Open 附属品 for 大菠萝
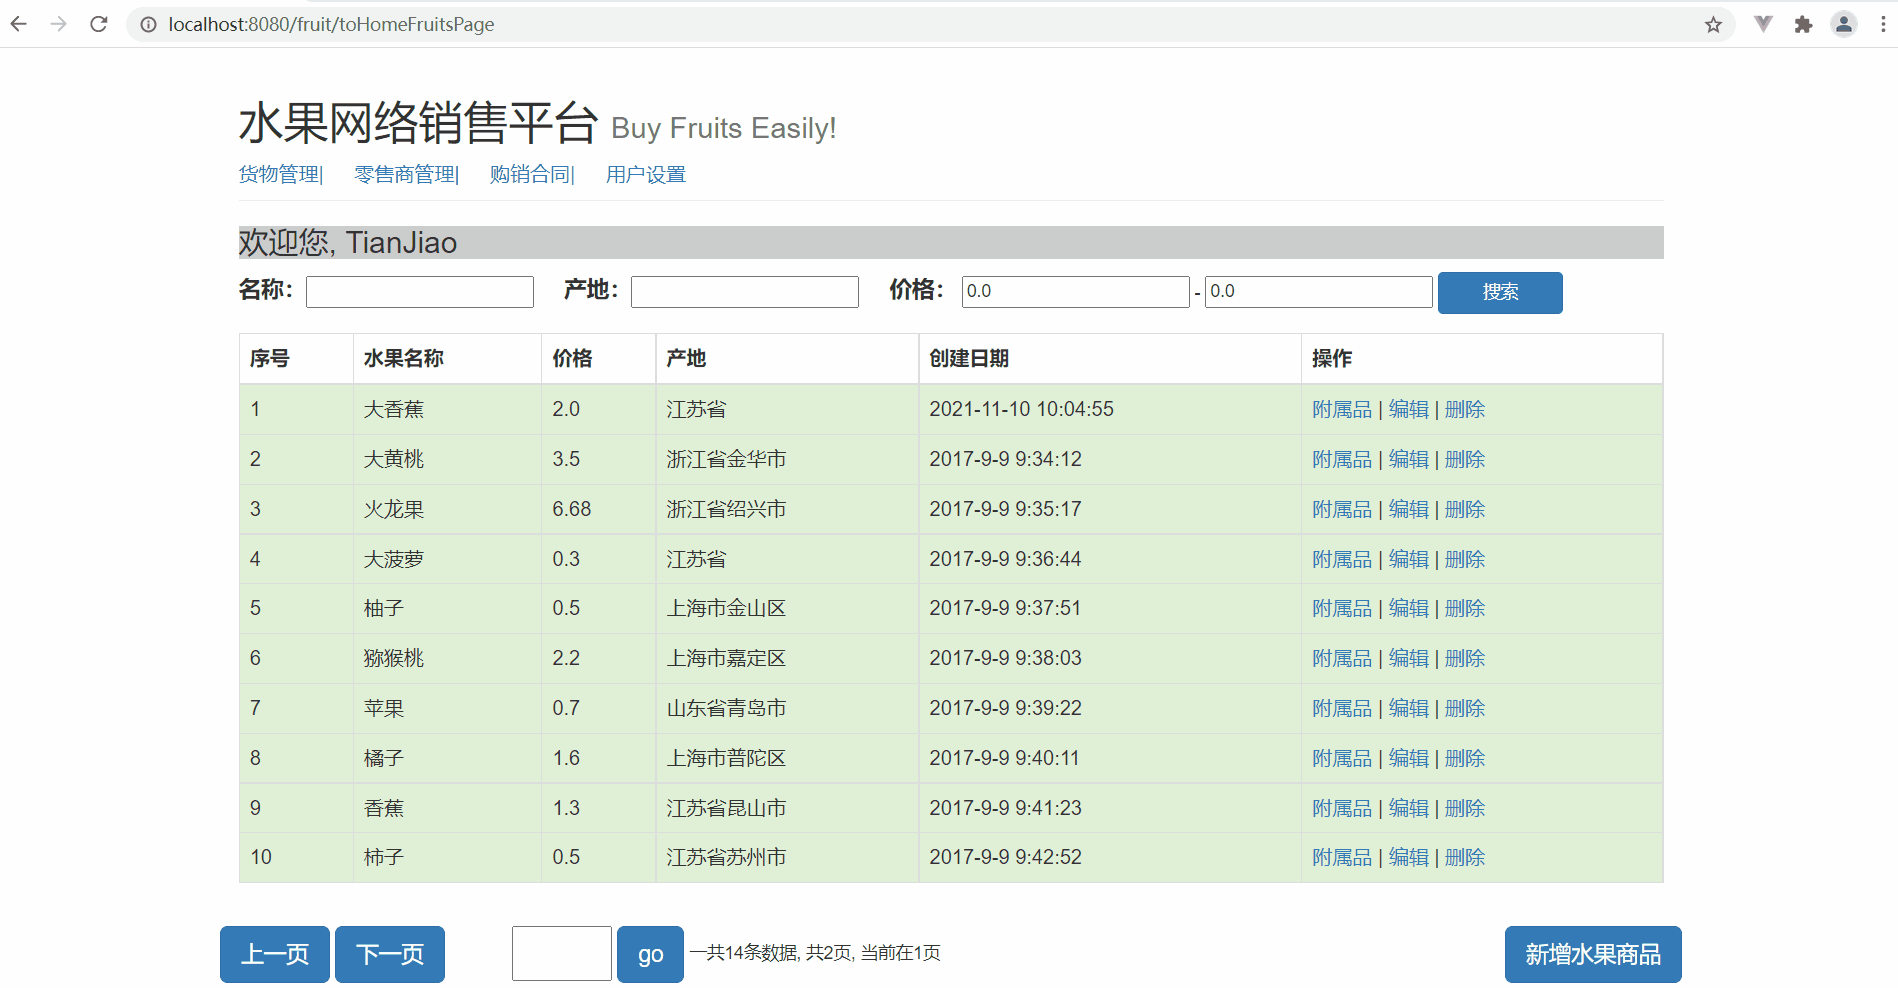 [1342, 559]
